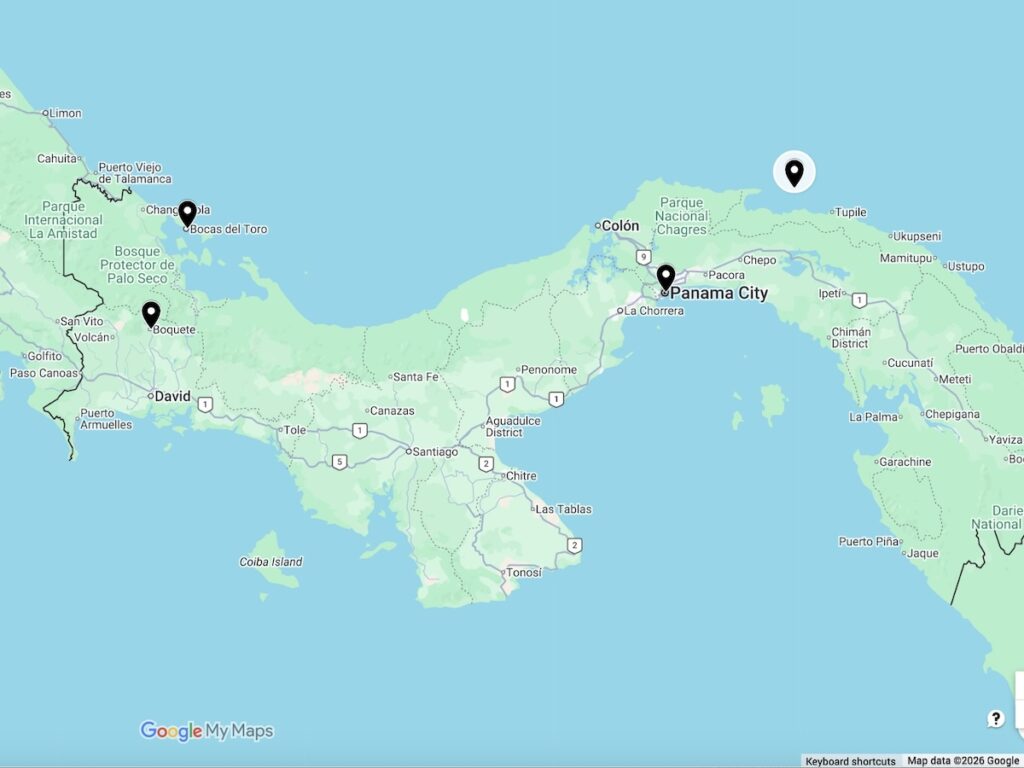Click the Ukupseni label
Image resolution: width=1024 pixels, height=768 pixels.
point(917,236)
